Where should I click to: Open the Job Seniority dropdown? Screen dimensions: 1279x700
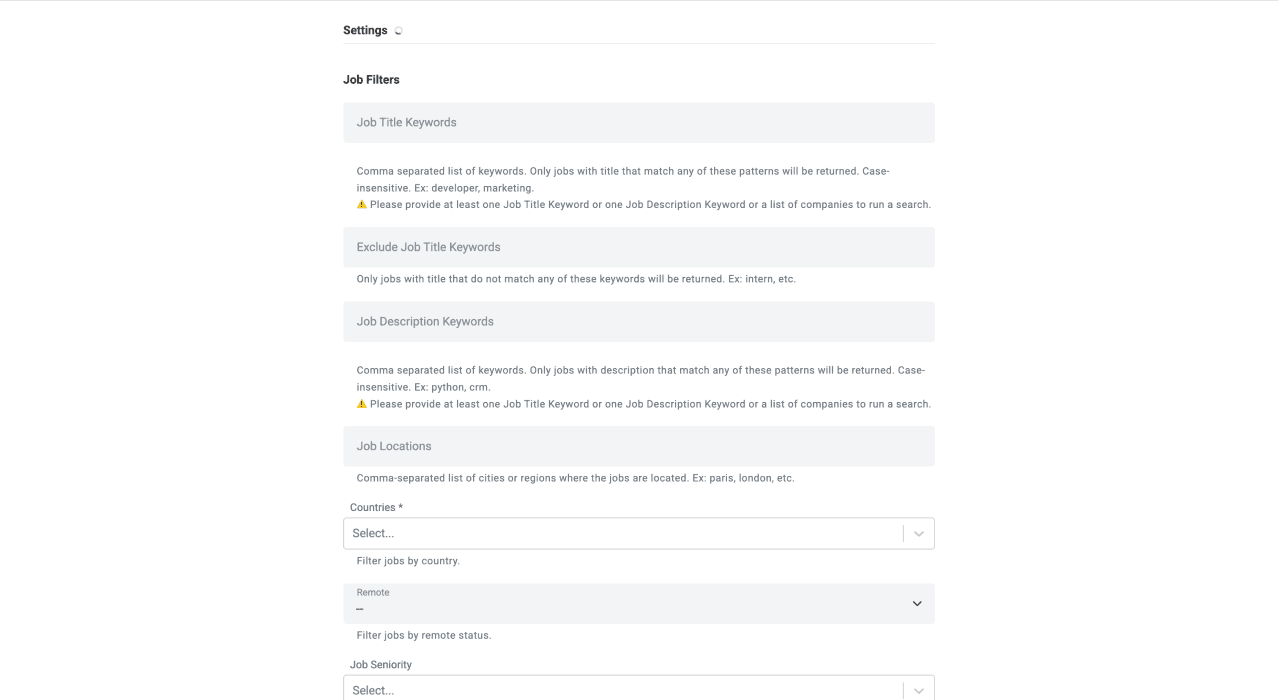(x=639, y=689)
